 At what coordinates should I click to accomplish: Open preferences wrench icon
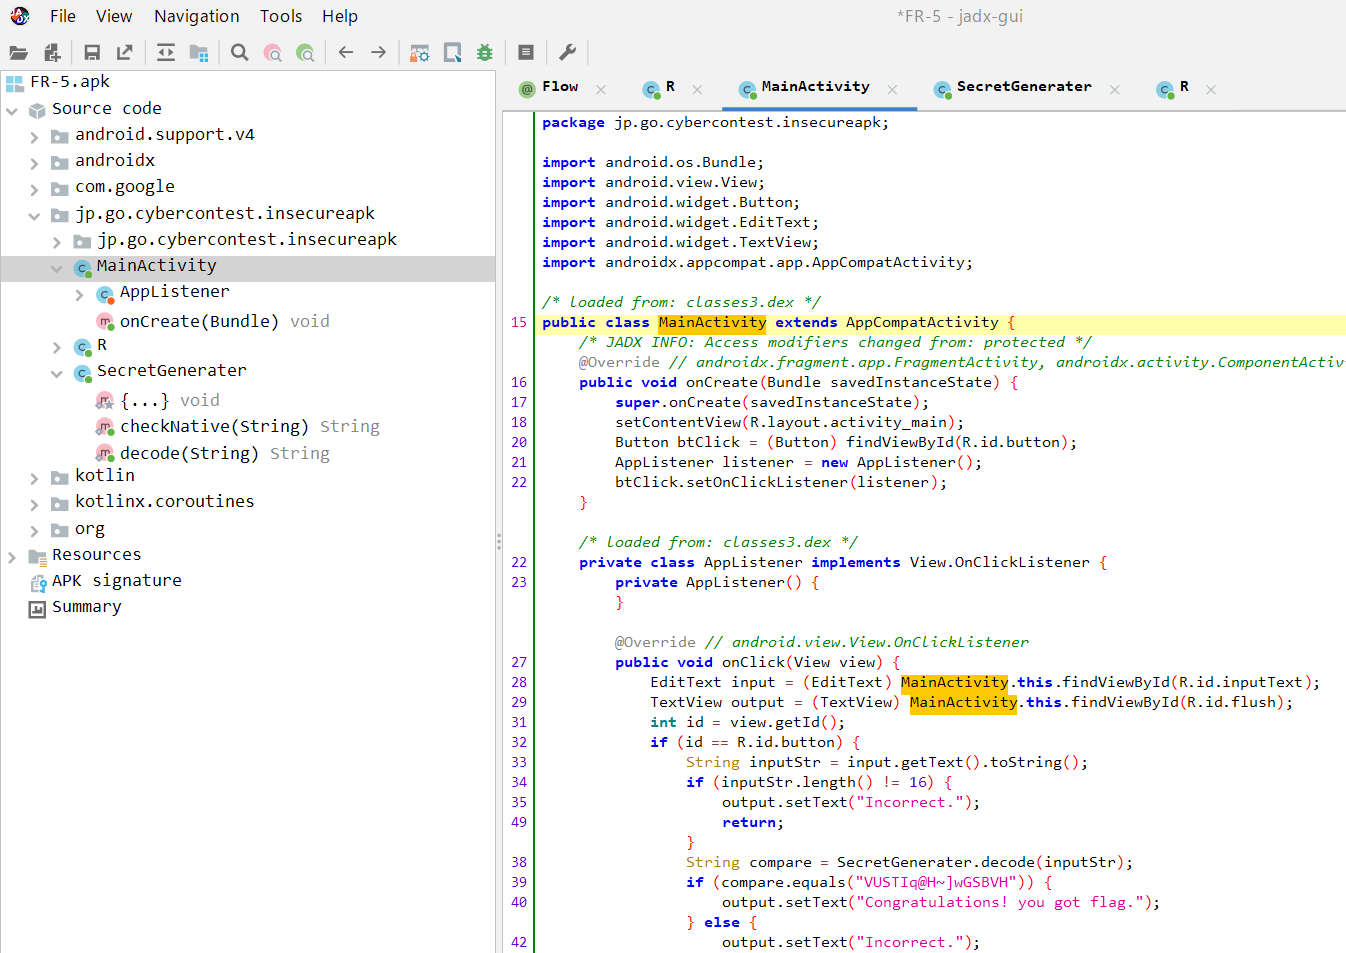[567, 53]
